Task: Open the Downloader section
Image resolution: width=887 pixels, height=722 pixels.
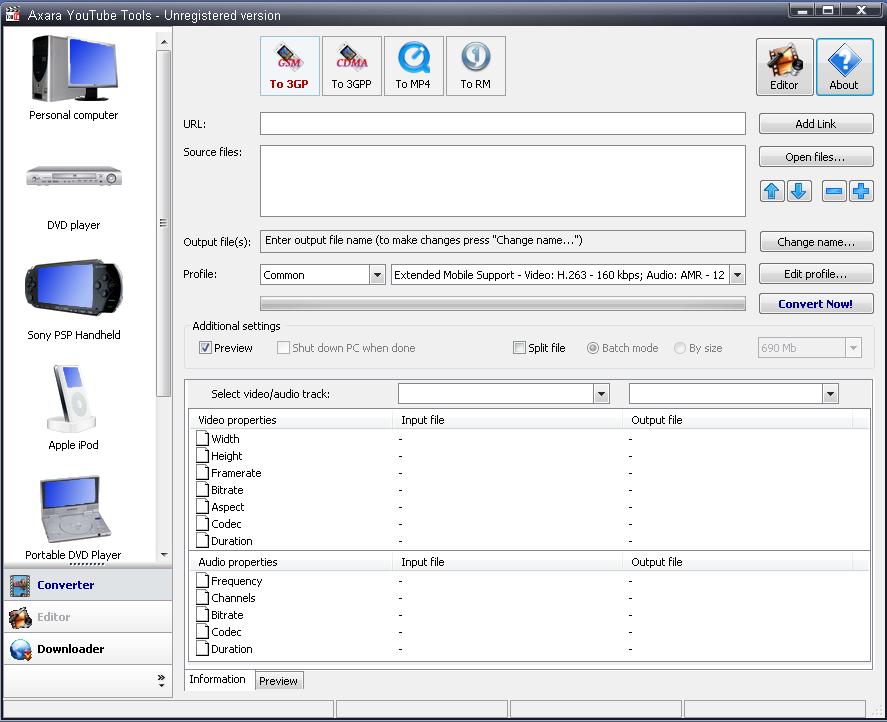Action: (x=88, y=650)
